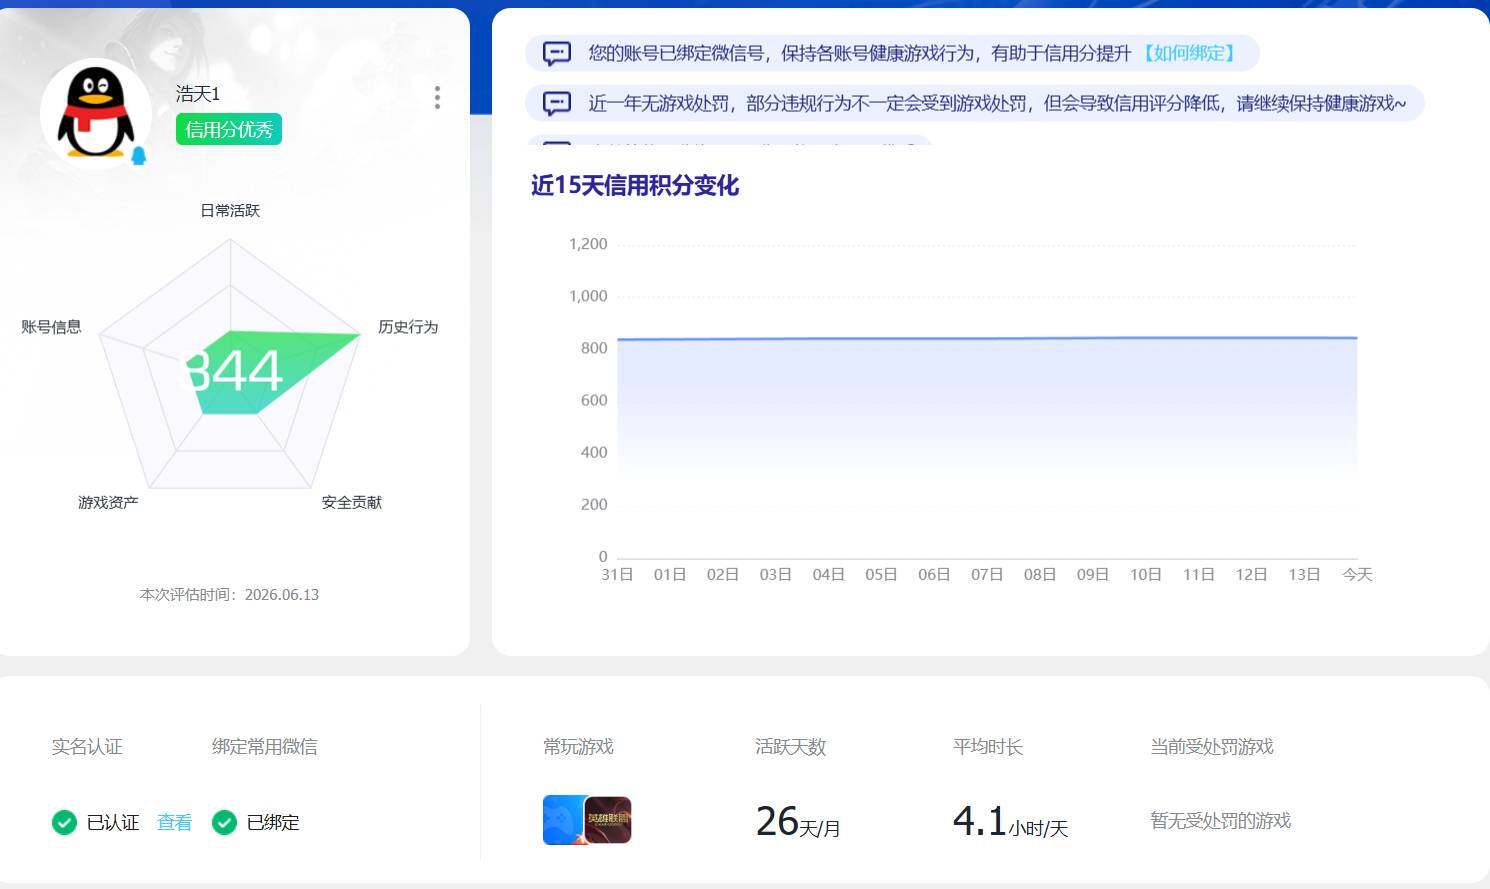Image resolution: width=1490 pixels, height=889 pixels.
Task: Click the 26天/月 active days value
Action: [x=798, y=822]
